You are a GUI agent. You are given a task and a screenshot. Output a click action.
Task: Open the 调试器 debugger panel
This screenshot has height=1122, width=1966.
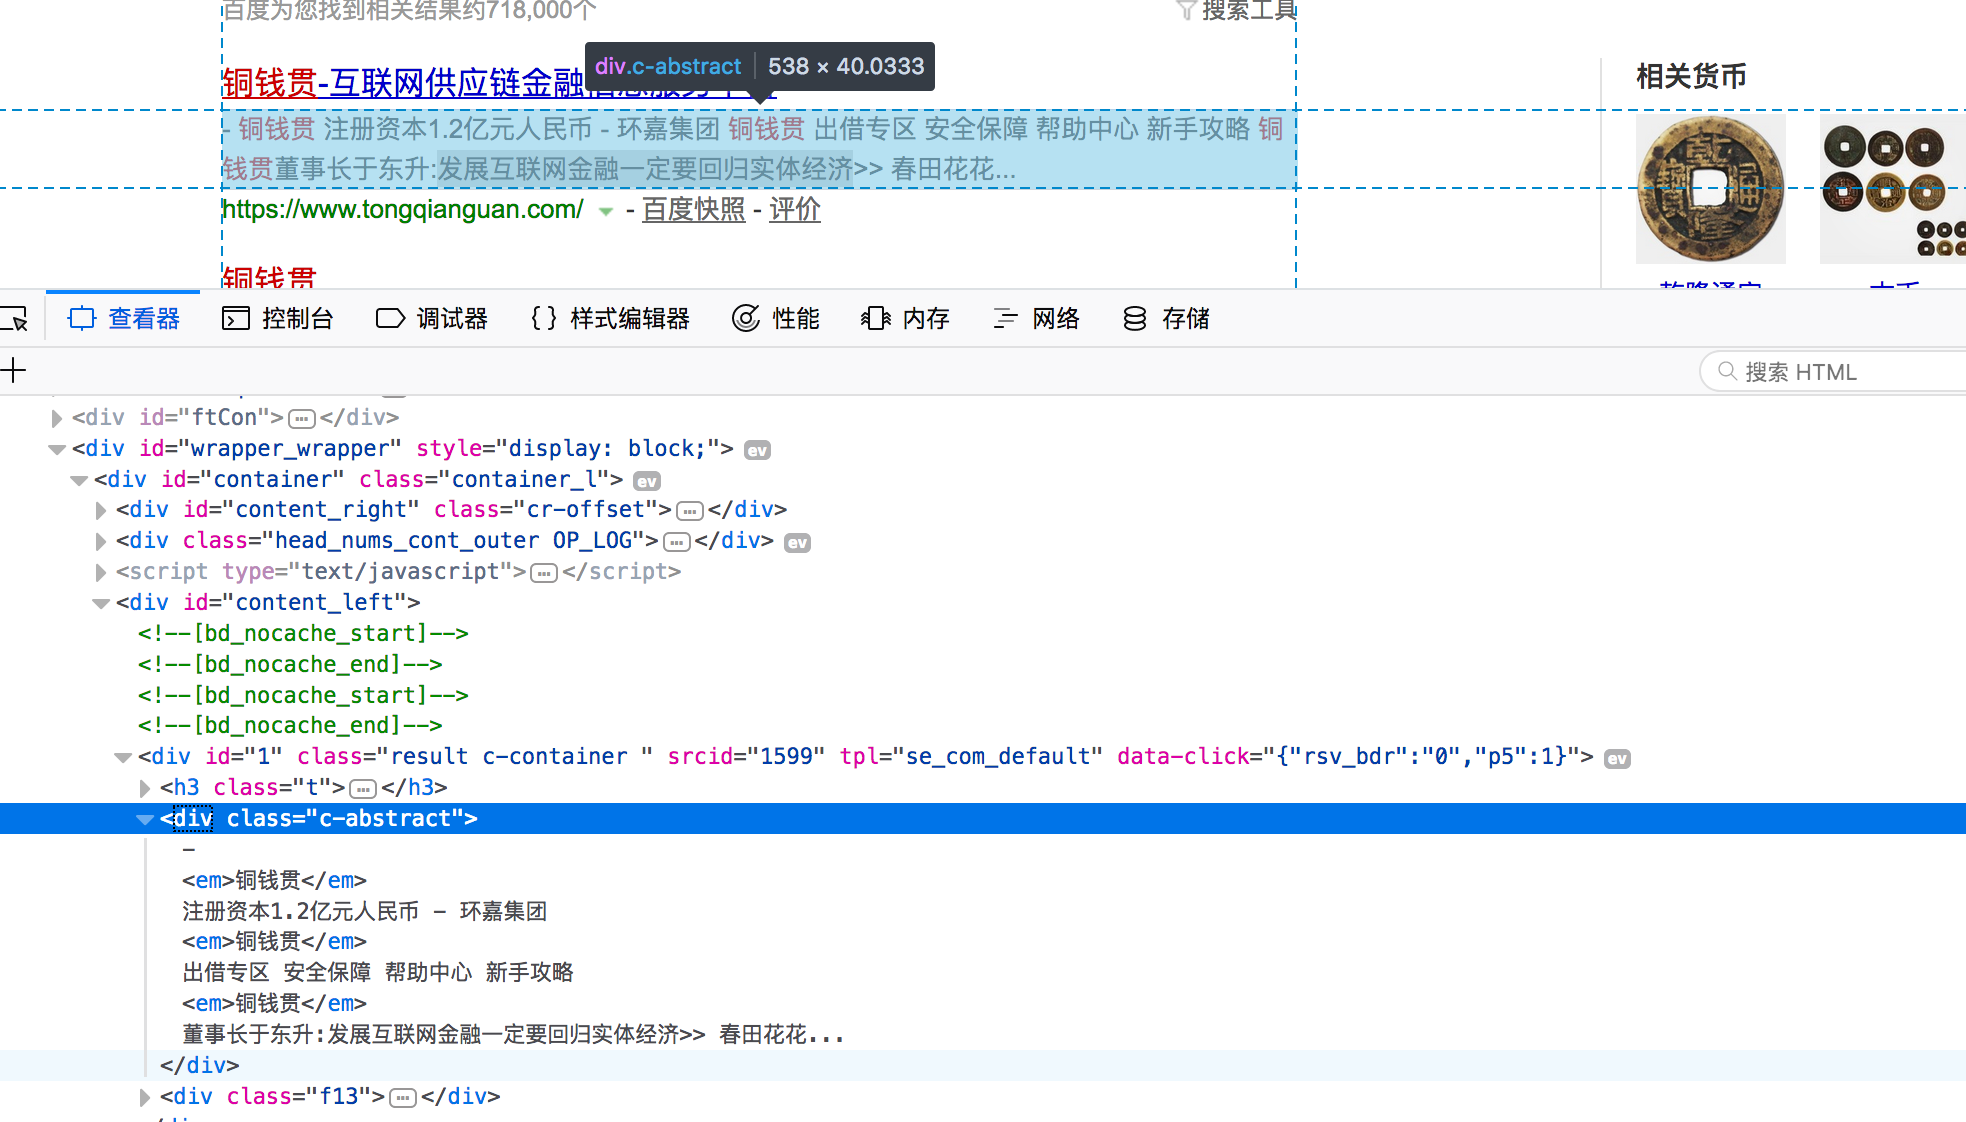click(432, 319)
